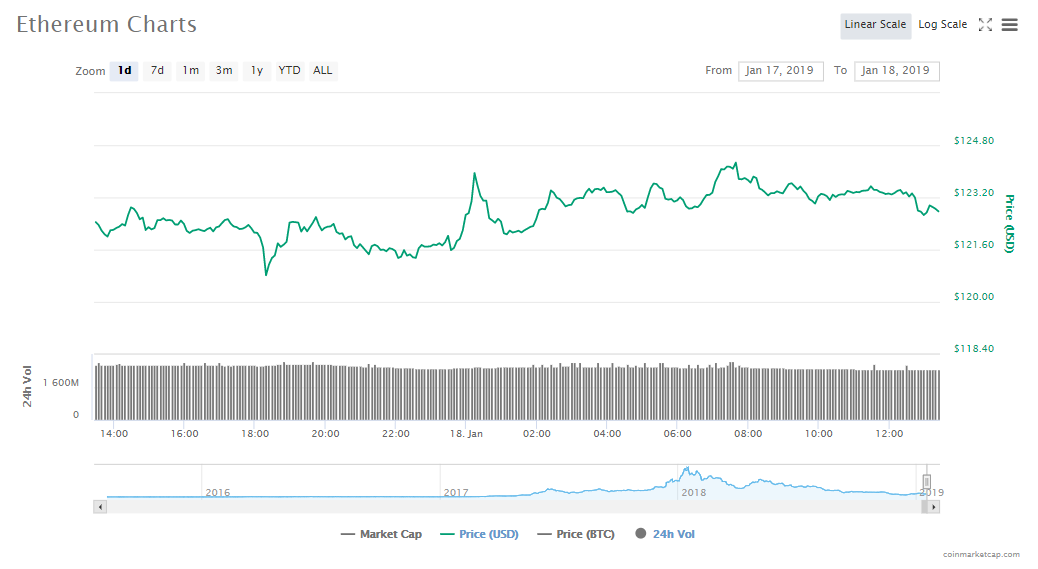The height and width of the screenshot is (569, 1038).
Task: Switch to Linear Scale
Action: [x=875, y=25]
